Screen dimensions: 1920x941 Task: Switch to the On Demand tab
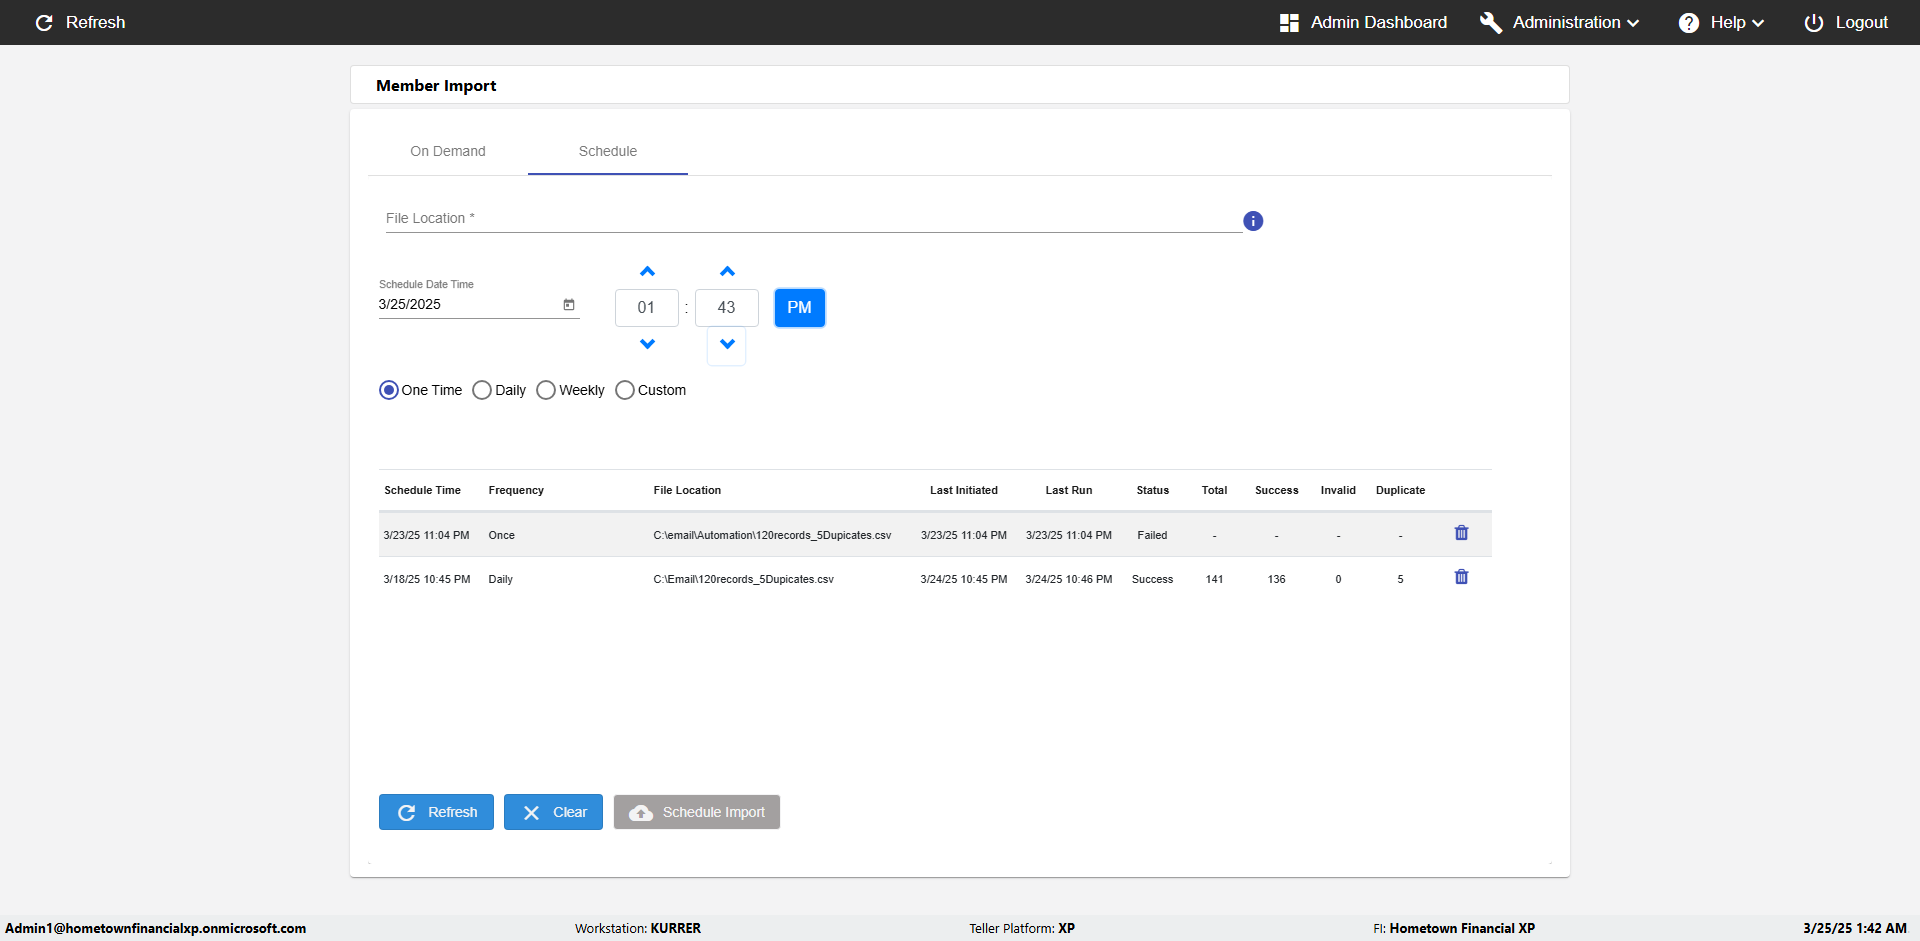click(448, 151)
